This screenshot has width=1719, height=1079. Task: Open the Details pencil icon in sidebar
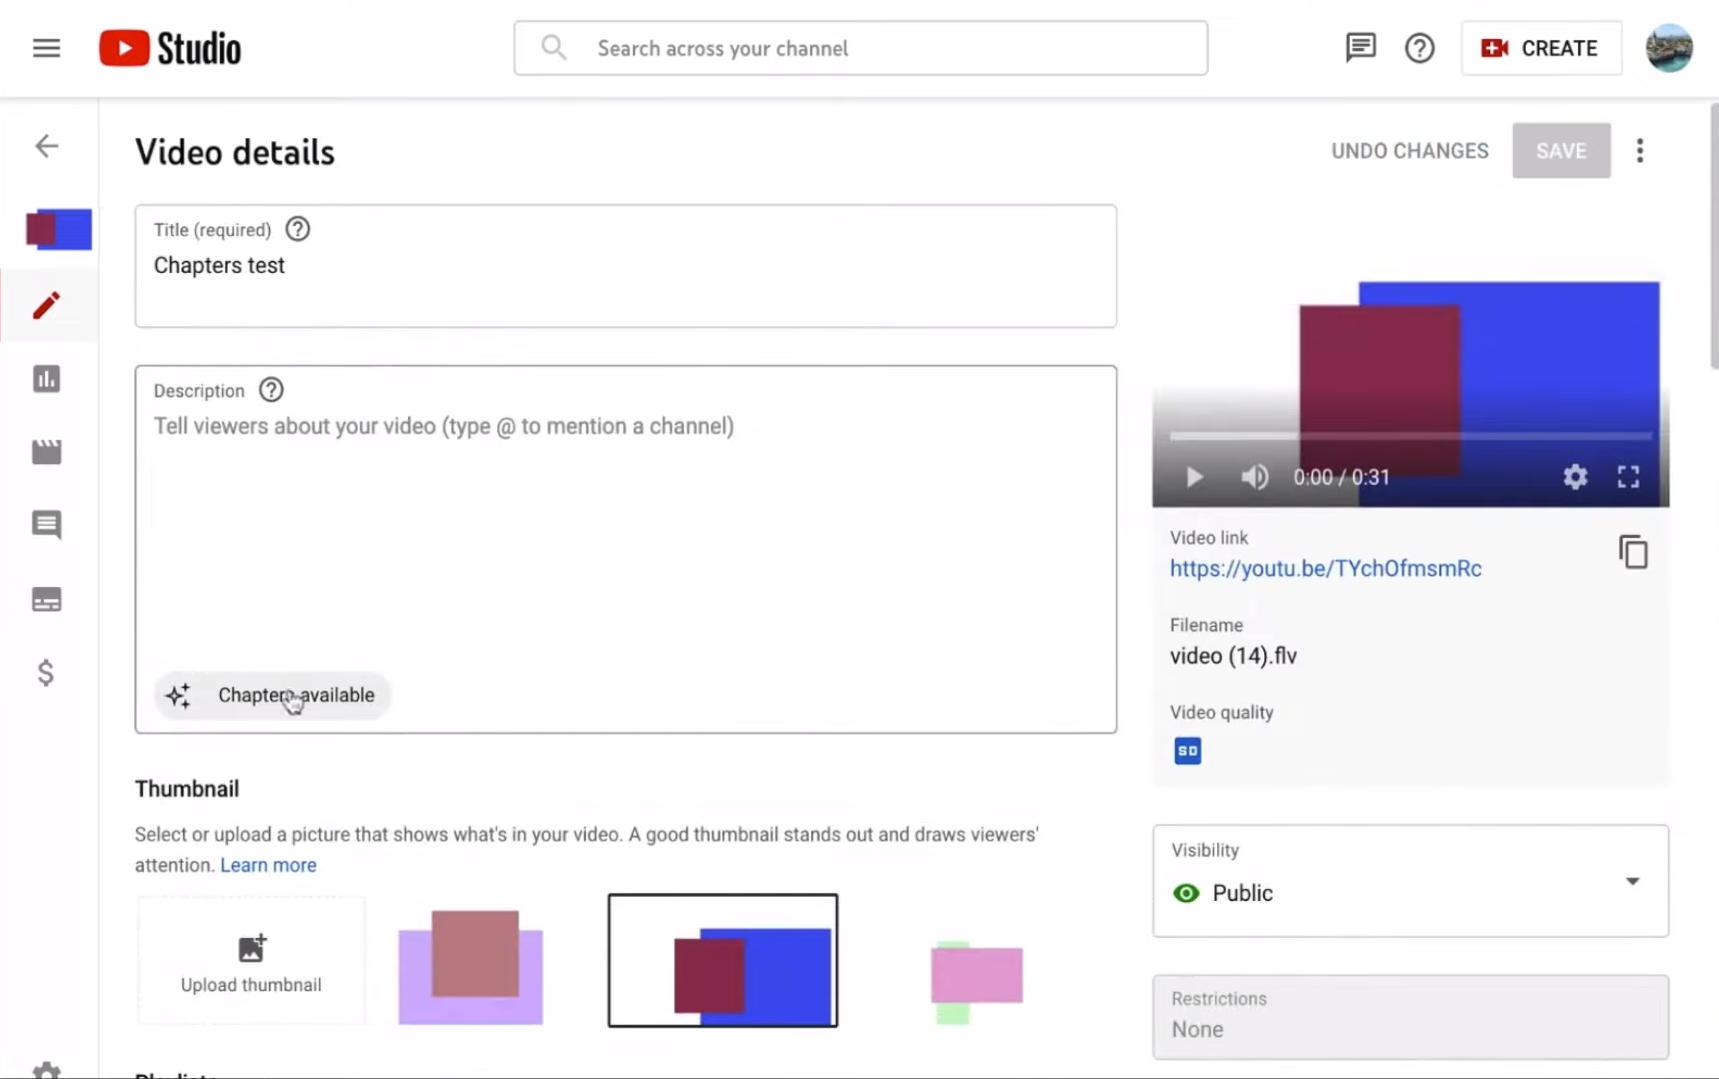(47, 305)
